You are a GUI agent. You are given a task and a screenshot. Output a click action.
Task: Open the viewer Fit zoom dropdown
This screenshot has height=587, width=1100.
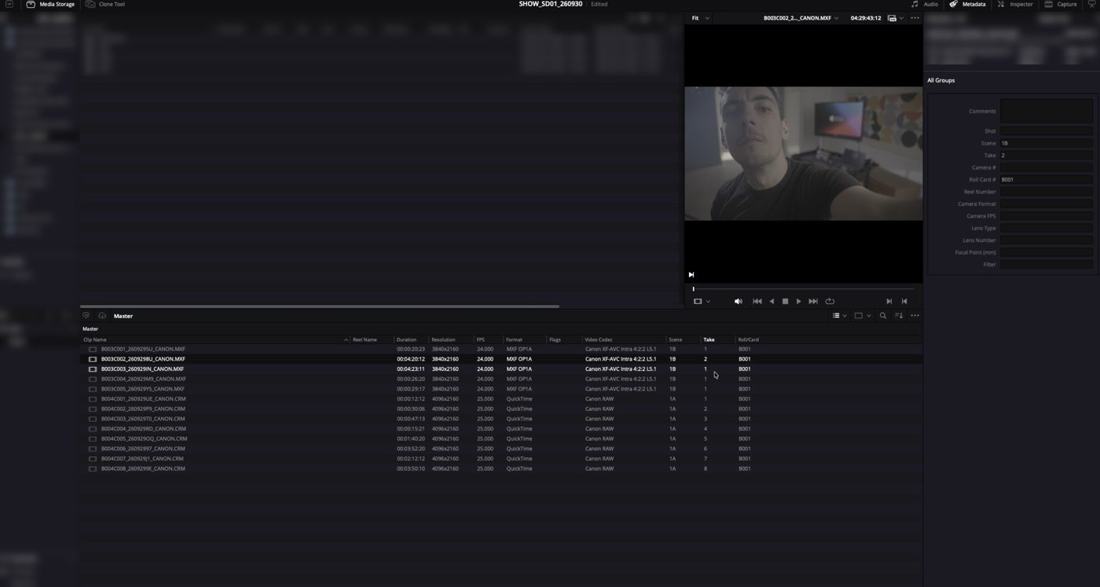click(x=700, y=18)
